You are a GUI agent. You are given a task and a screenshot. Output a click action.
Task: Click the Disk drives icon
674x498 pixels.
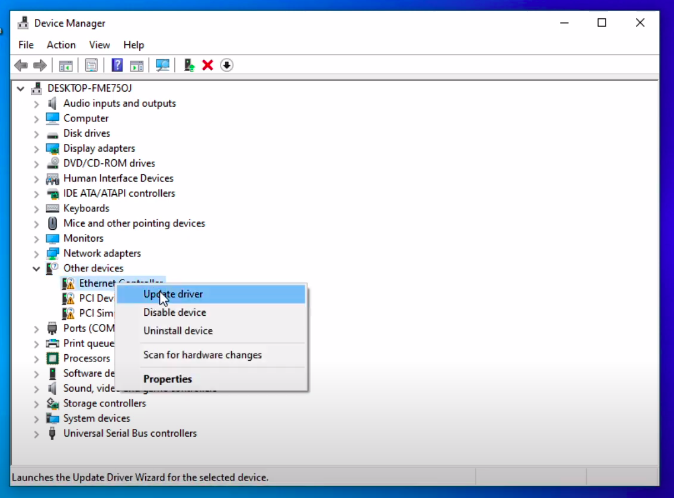52,134
